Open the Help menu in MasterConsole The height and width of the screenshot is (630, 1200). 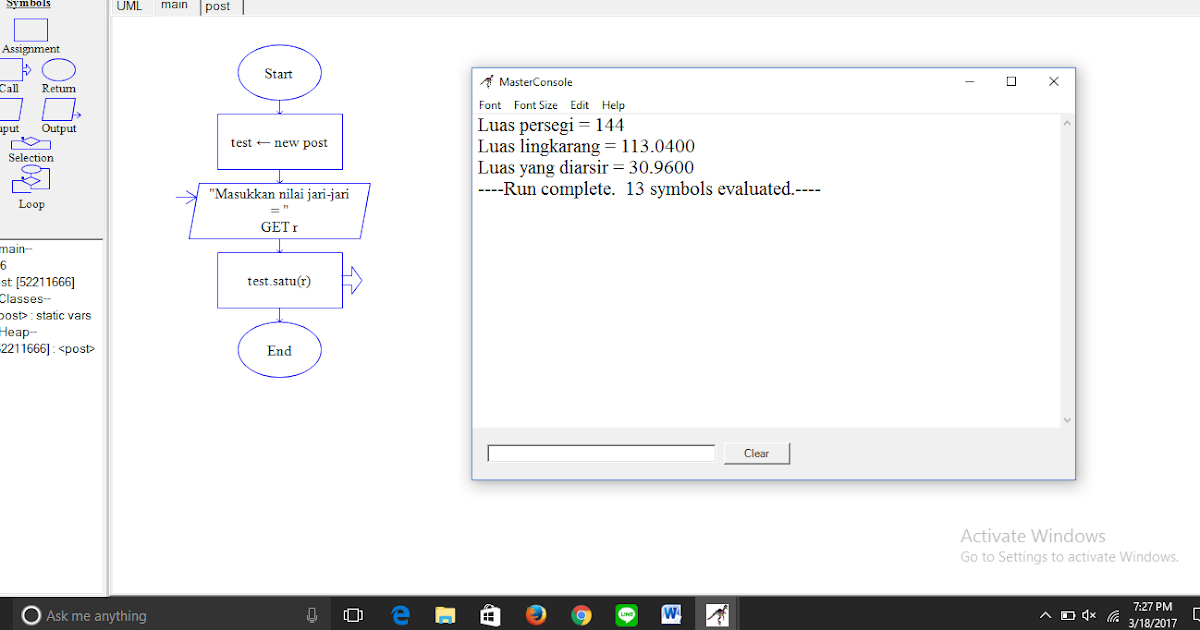(613, 105)
